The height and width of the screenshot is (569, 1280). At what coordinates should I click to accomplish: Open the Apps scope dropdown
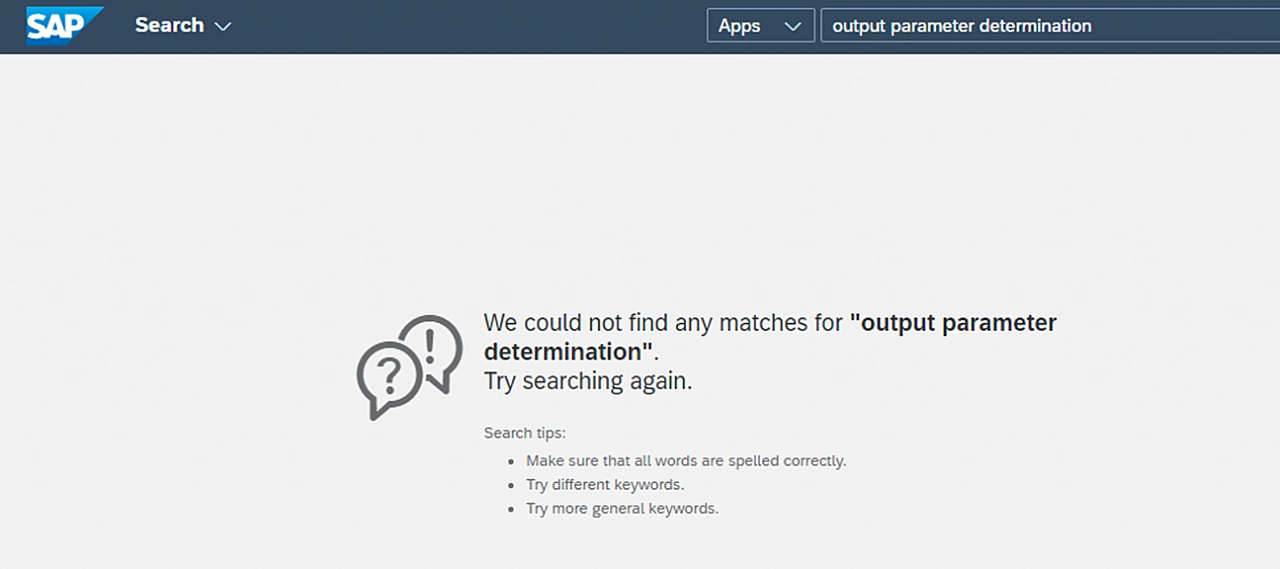point(760,26)
